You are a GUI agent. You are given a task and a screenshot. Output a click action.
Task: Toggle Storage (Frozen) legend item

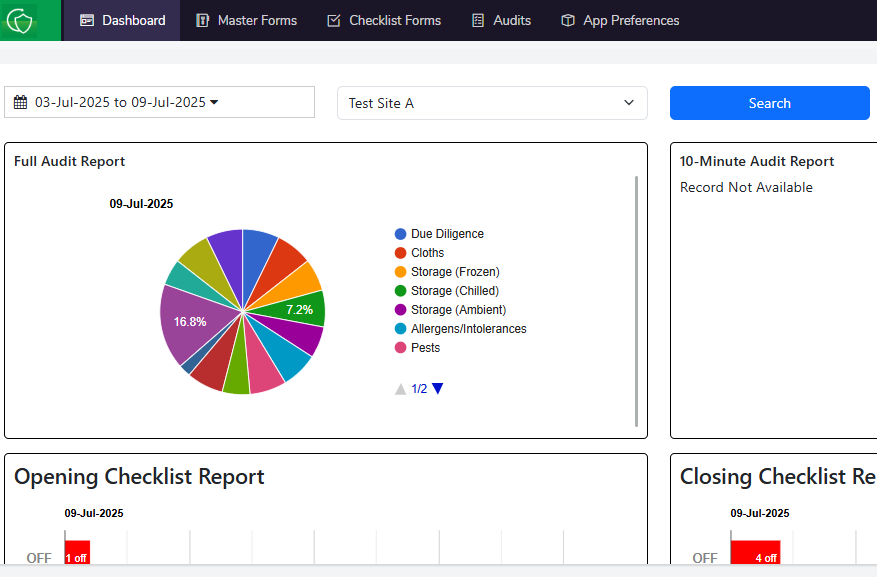coord(455,272)
